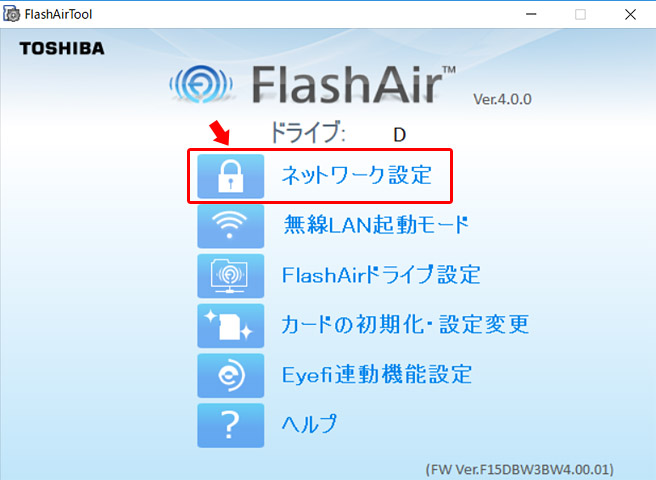Click the question mark help icon
Screen dimensions: 656x480
[x=231, y=425]
